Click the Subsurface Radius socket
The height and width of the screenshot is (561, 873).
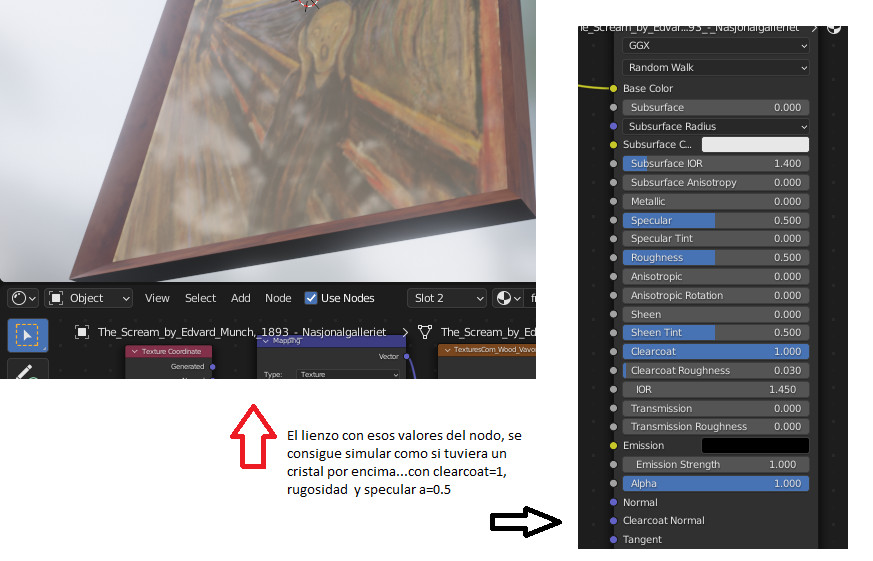[613, 126]
